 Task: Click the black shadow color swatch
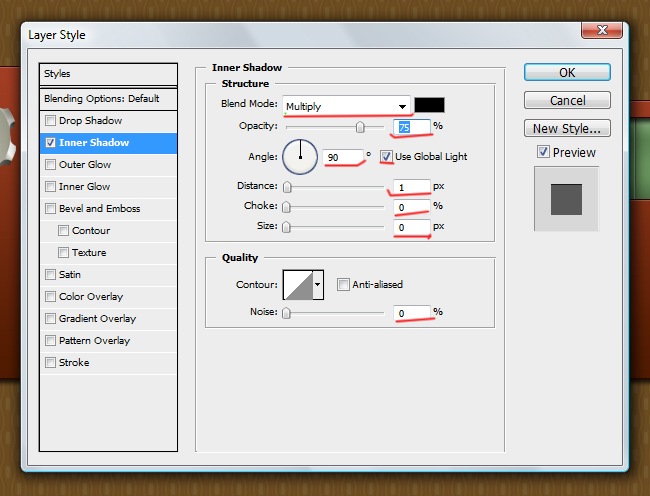click(430, 105)
